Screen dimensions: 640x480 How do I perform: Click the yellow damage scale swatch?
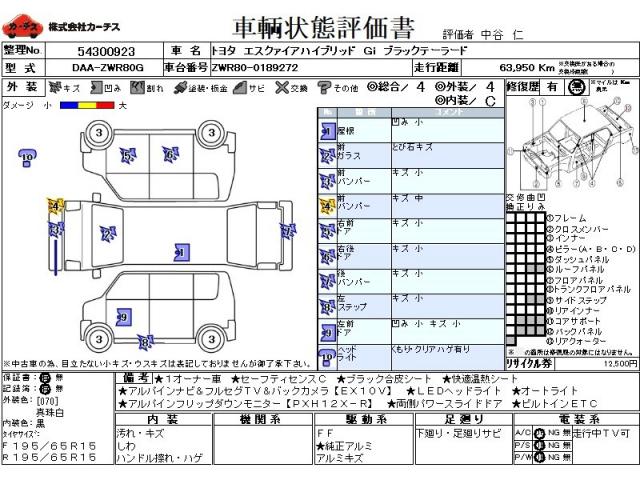87,105
